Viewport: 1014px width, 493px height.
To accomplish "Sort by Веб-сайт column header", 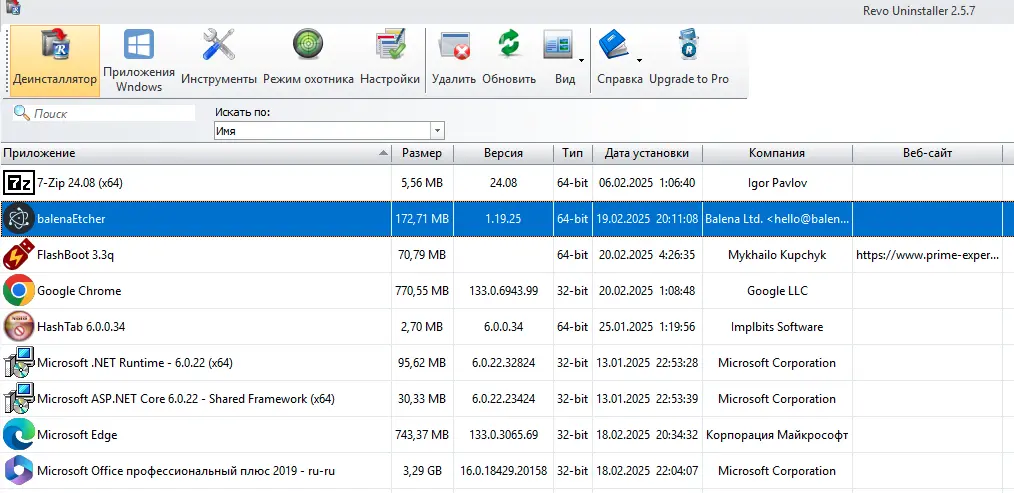I will point(927,153).
